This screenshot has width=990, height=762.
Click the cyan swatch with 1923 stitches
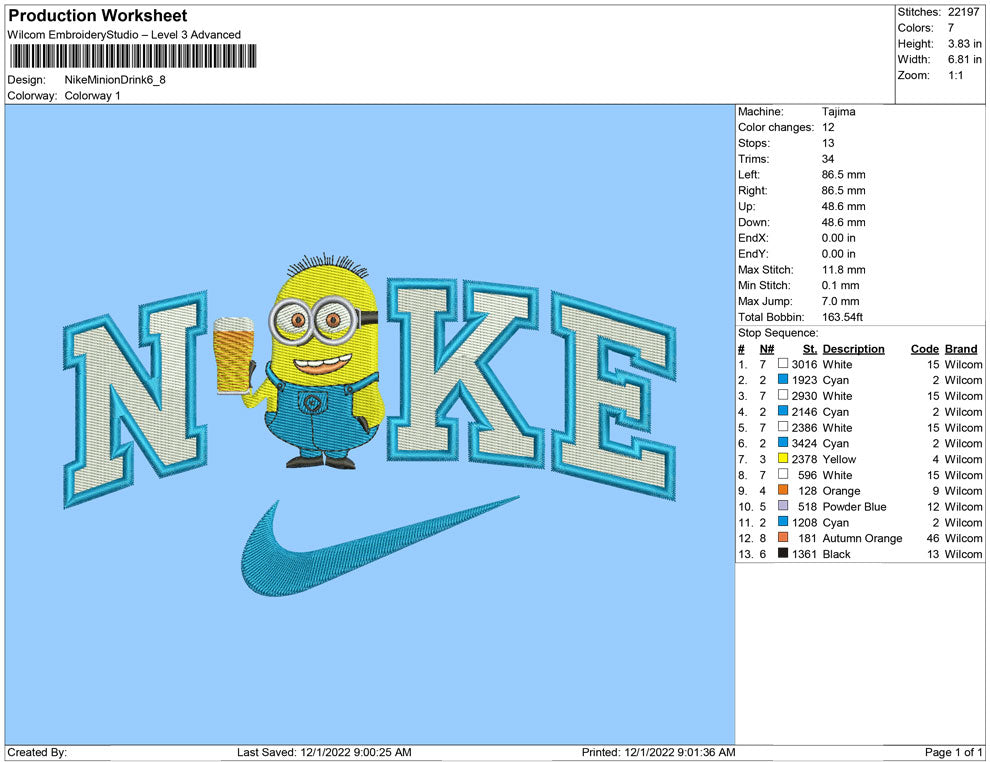tap(783, 380)
